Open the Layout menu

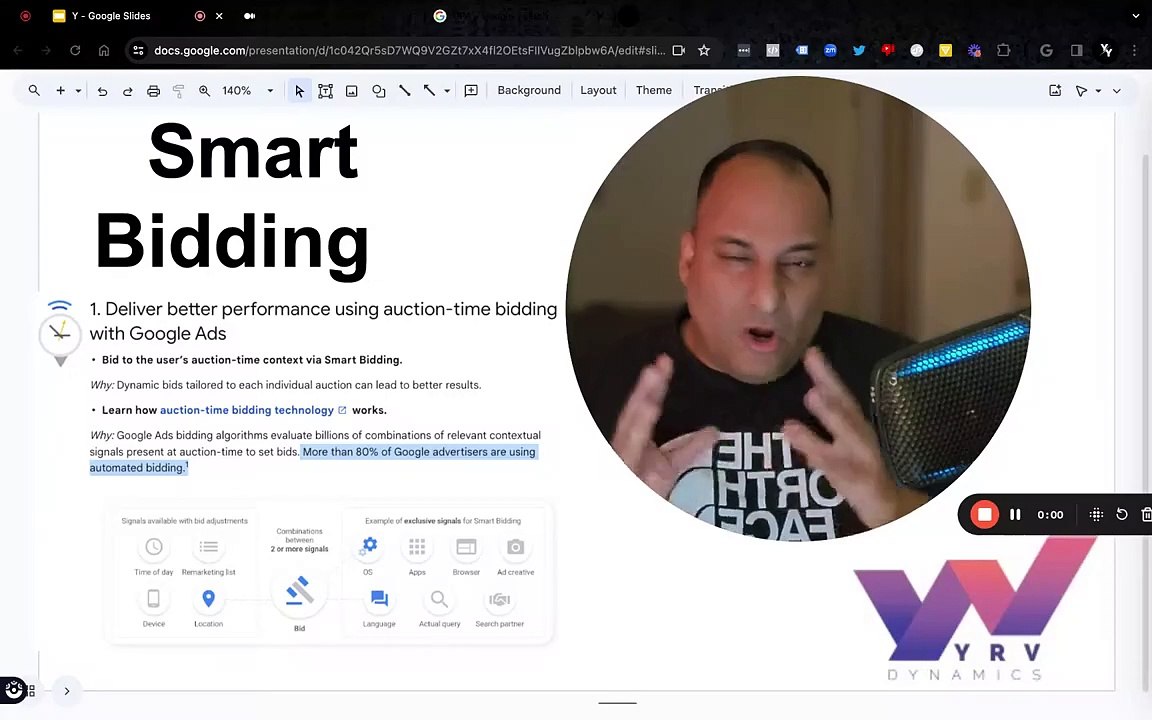tap(598, 90)
